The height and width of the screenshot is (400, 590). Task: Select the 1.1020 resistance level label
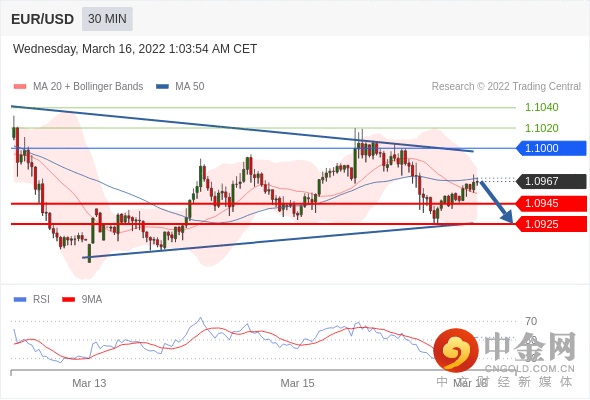click(541, 128)
